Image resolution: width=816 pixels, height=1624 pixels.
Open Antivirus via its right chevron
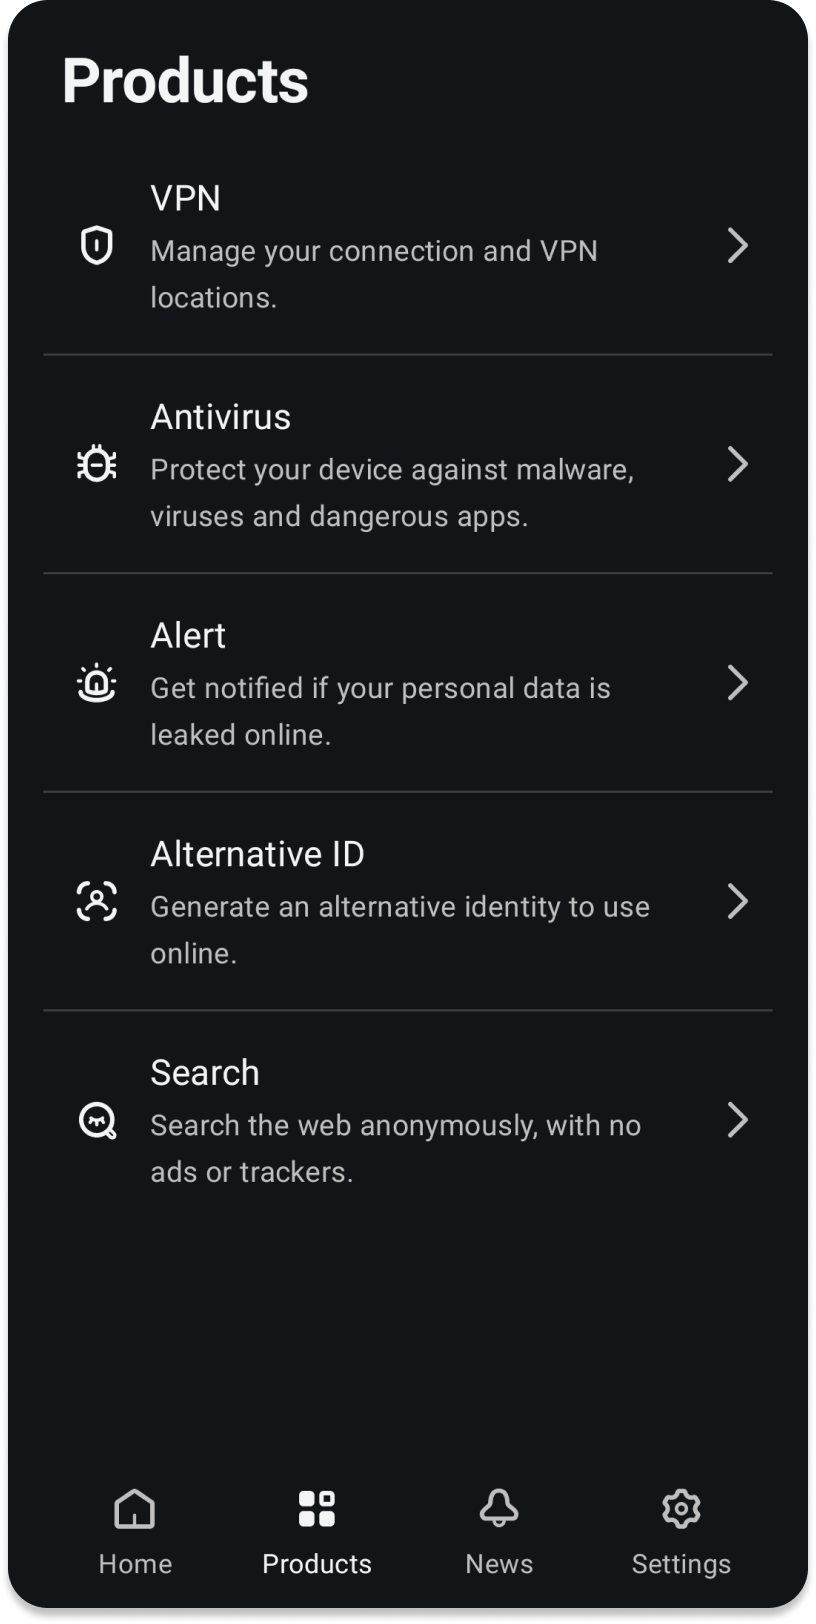pos(738,464)
